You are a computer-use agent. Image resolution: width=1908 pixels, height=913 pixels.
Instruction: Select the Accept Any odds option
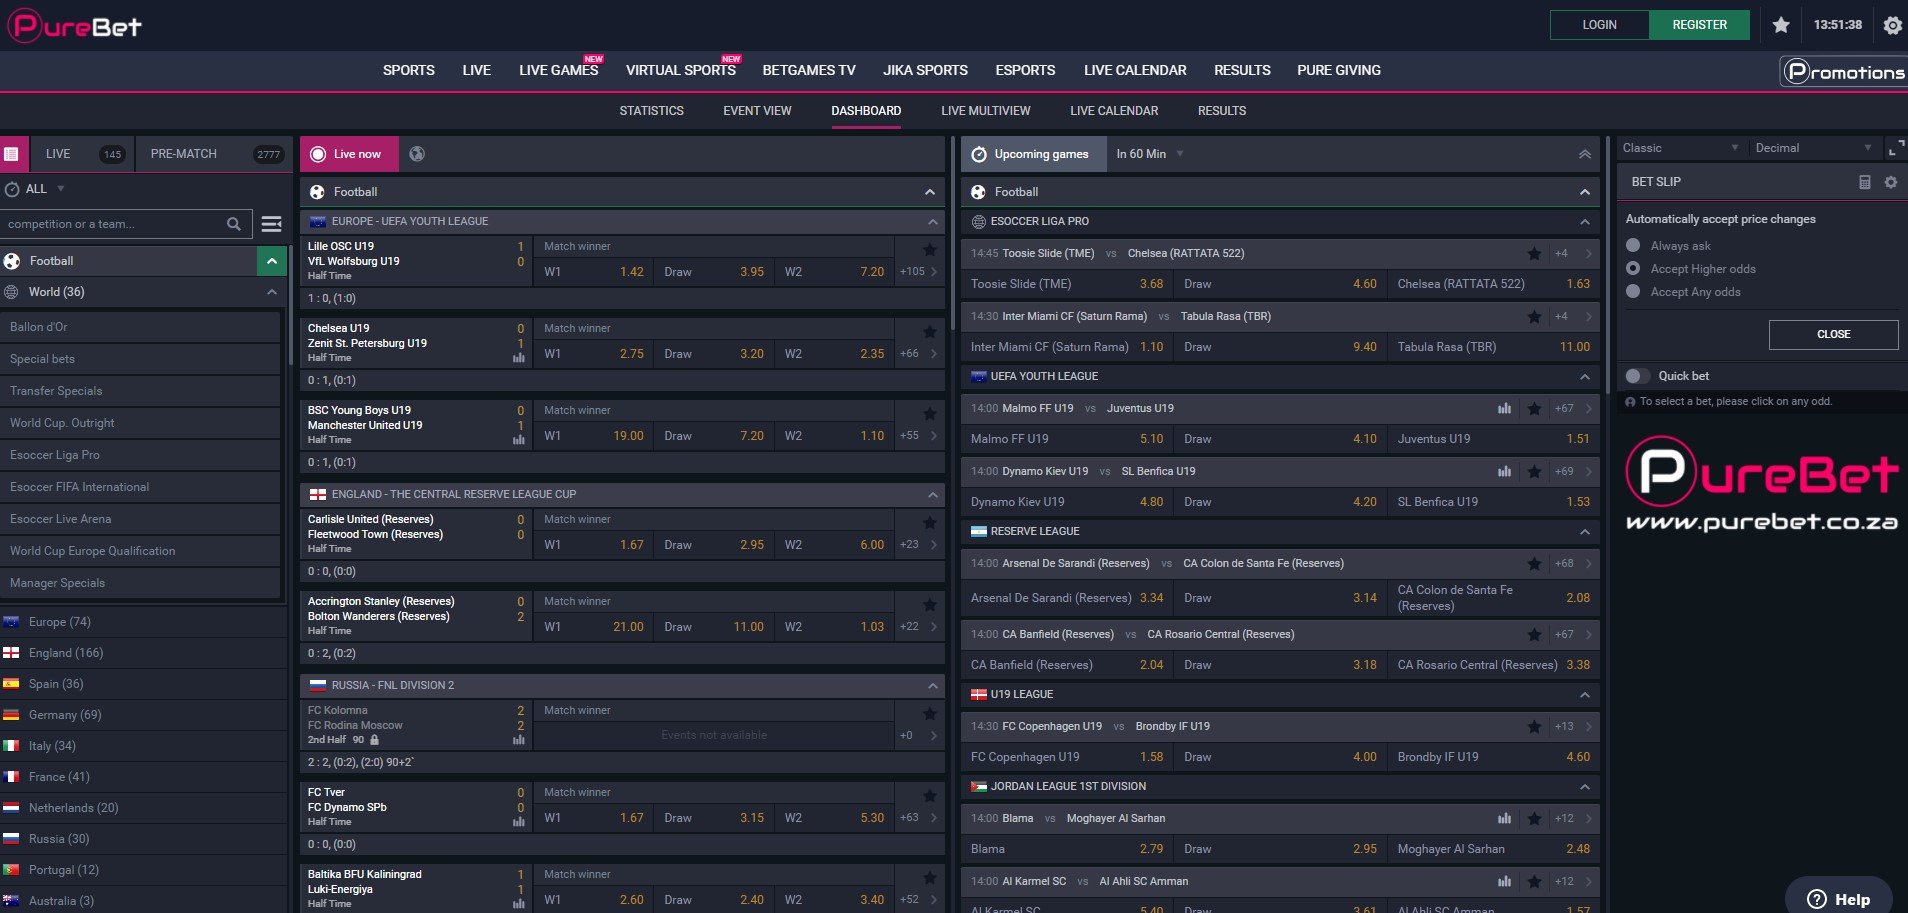click(x=1633, y=291)
